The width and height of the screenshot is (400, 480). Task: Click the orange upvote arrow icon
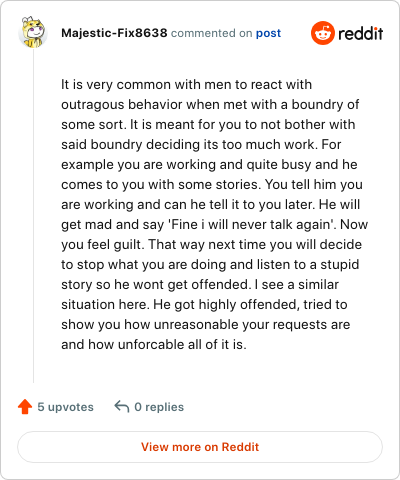pos(25,407)
